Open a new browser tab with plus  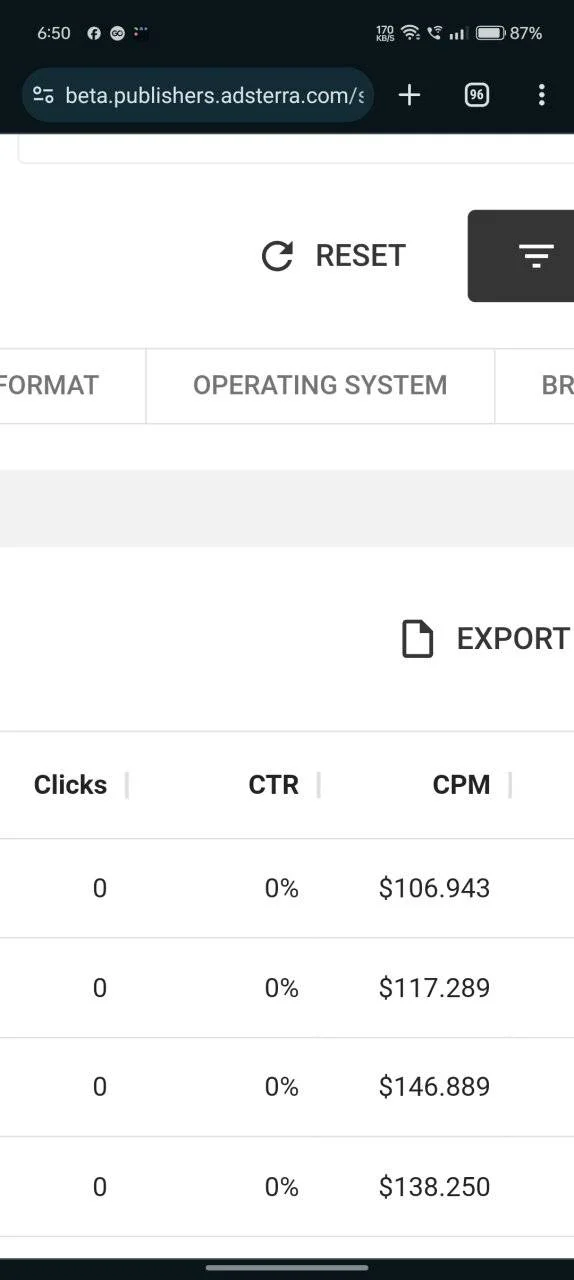pos(409,95)
